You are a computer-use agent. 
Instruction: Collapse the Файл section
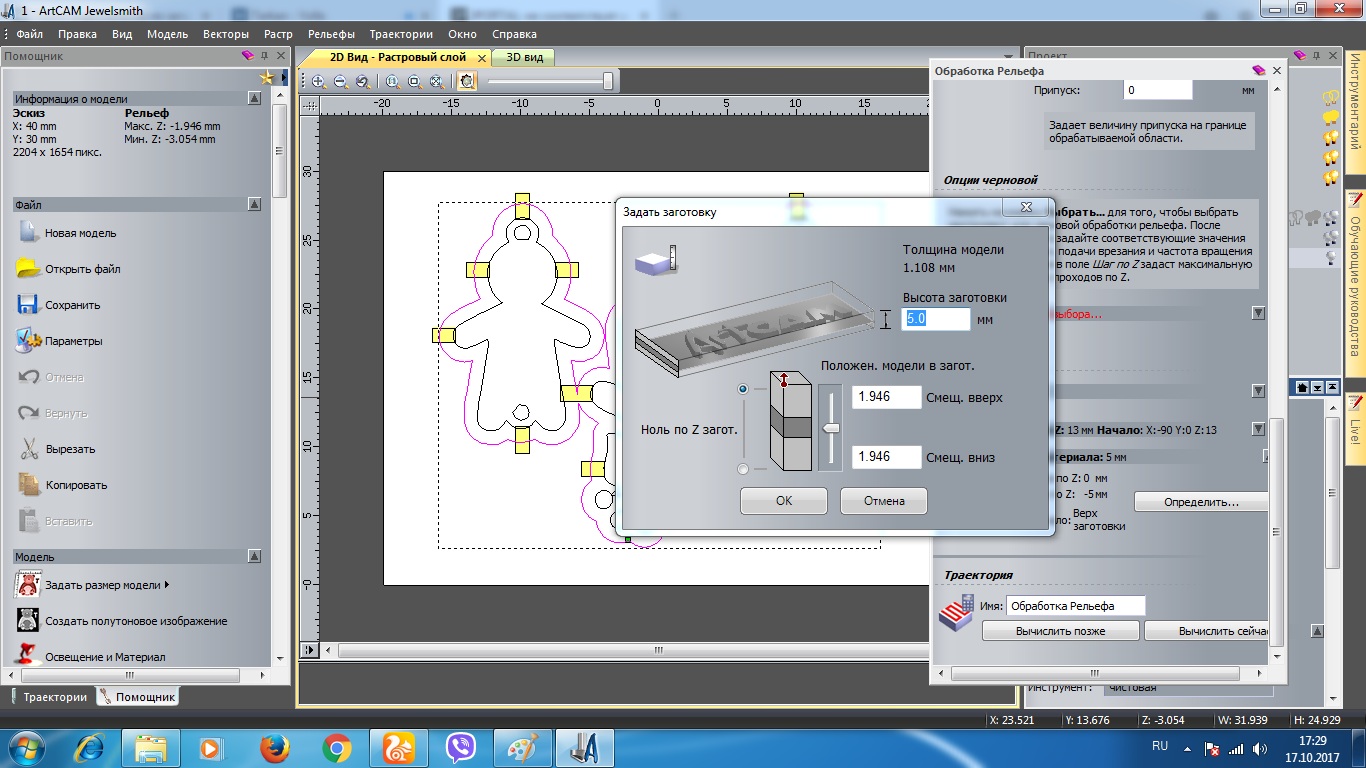coord(254,204)
